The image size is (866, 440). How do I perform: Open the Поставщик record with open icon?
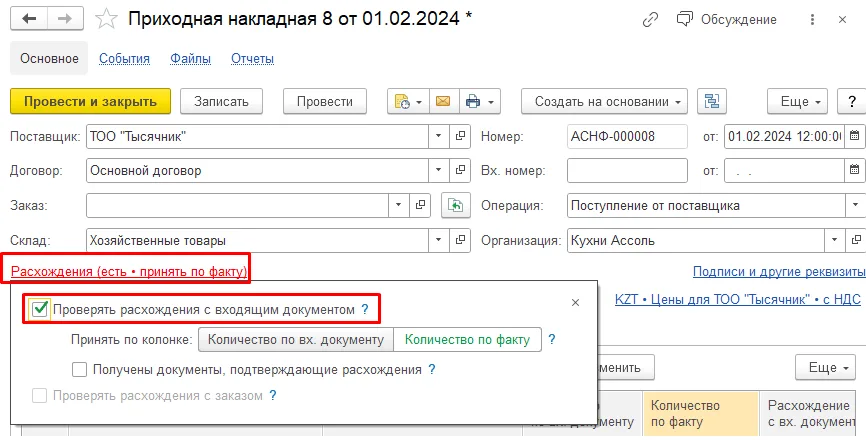pyautogui.click(x=460, y=136)
